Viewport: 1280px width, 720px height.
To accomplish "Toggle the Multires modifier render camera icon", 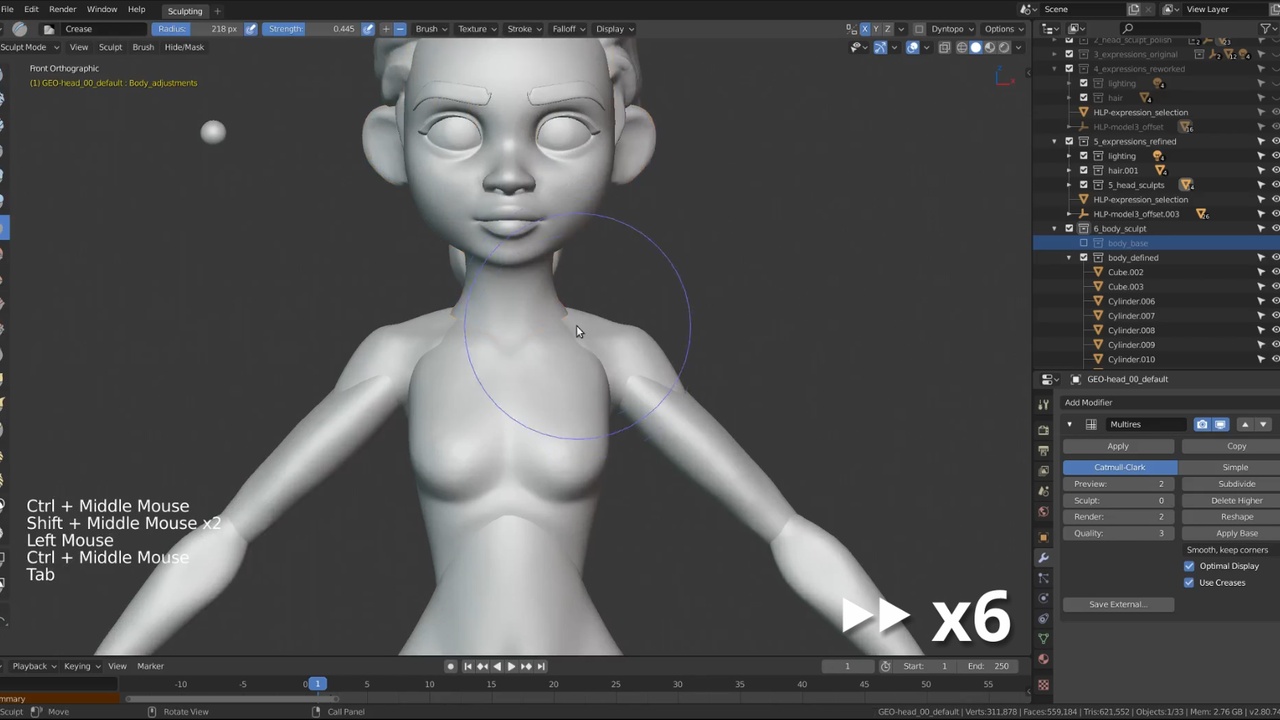I will [1202, 424].
